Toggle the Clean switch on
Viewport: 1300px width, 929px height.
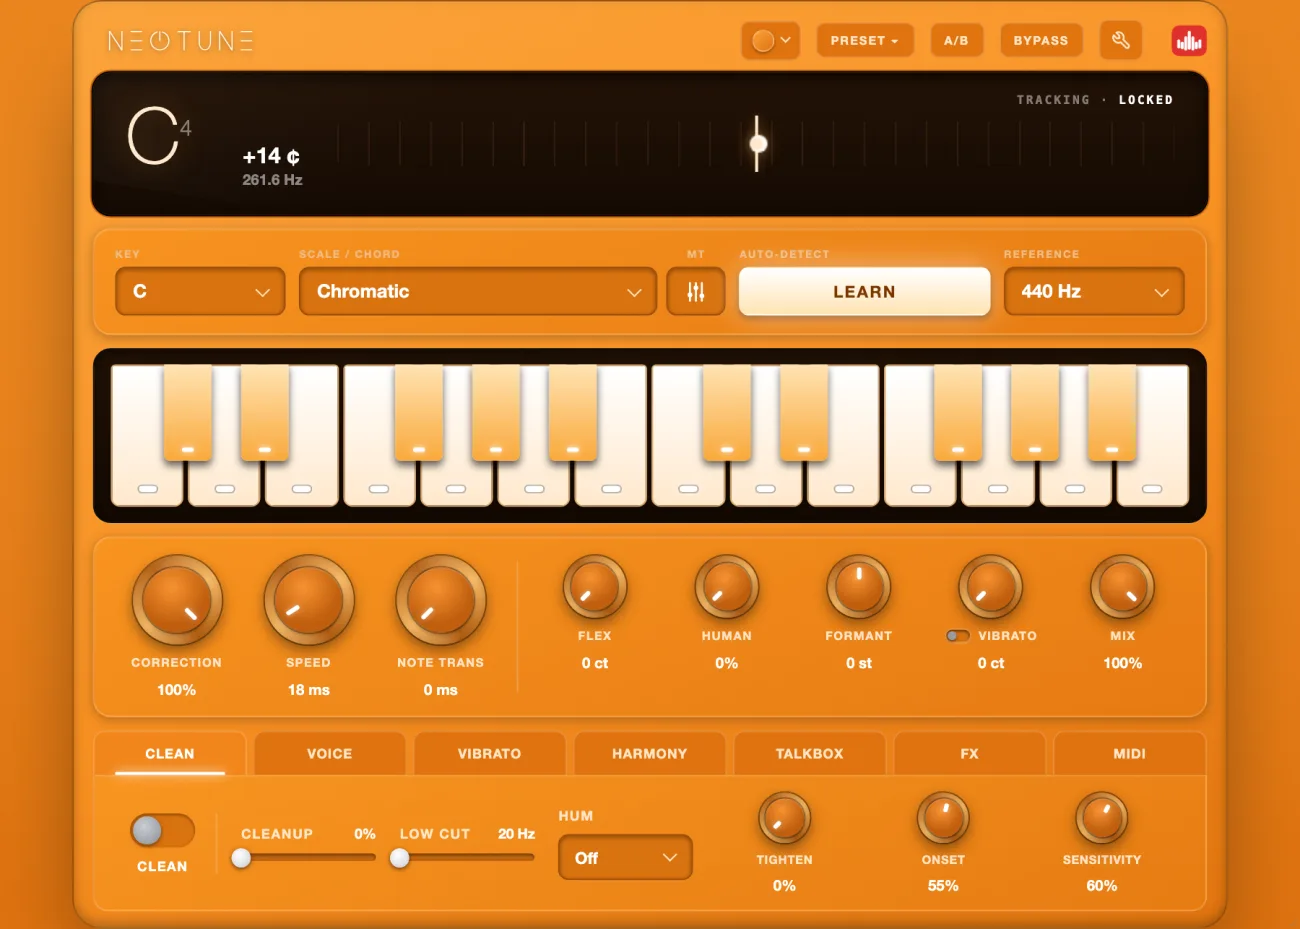click(x=162, y=830)
